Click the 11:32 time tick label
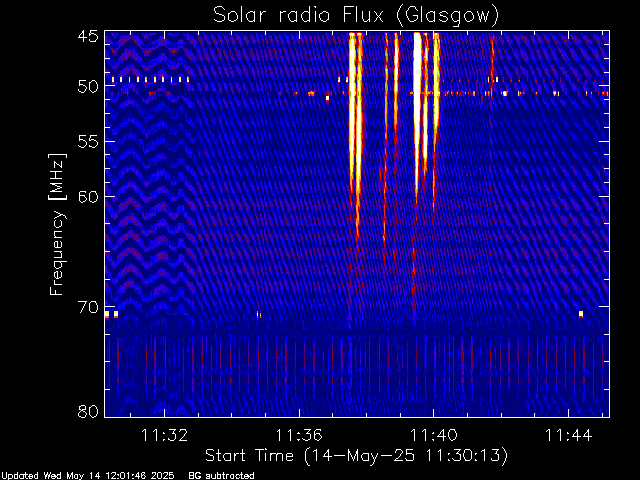This screenshot has width=640, height=480. point(164,436)
